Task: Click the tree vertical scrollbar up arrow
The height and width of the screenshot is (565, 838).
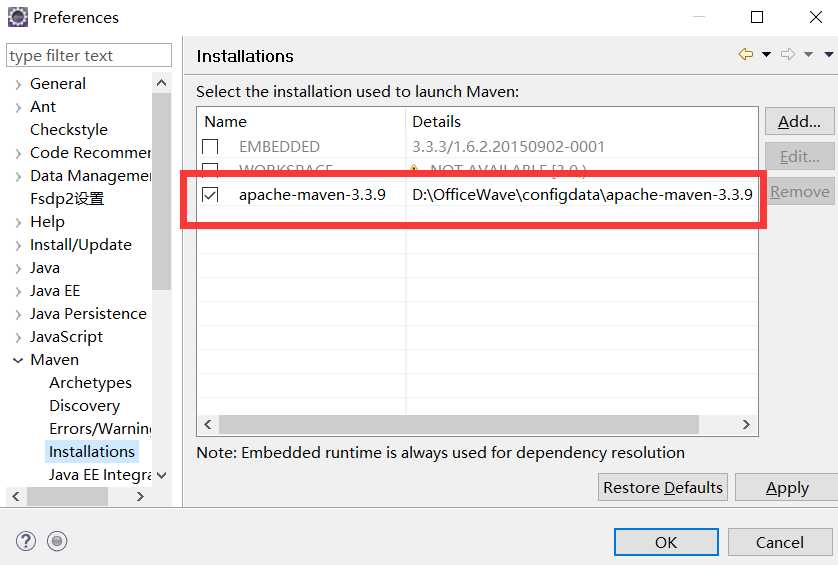Action: click(161, 83)
